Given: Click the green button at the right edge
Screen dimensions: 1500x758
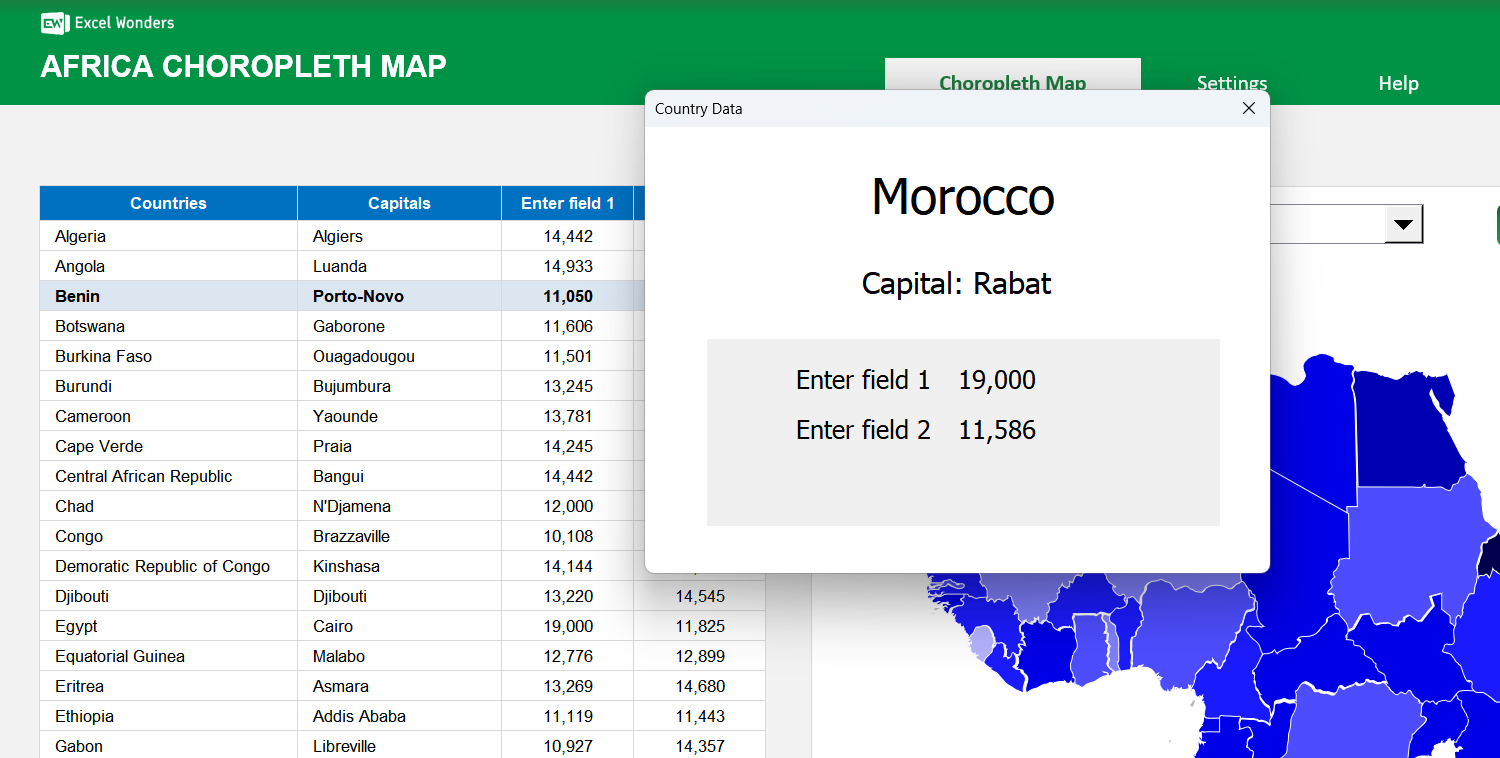Looking at the screenshot, I should tap(1496, 226).
